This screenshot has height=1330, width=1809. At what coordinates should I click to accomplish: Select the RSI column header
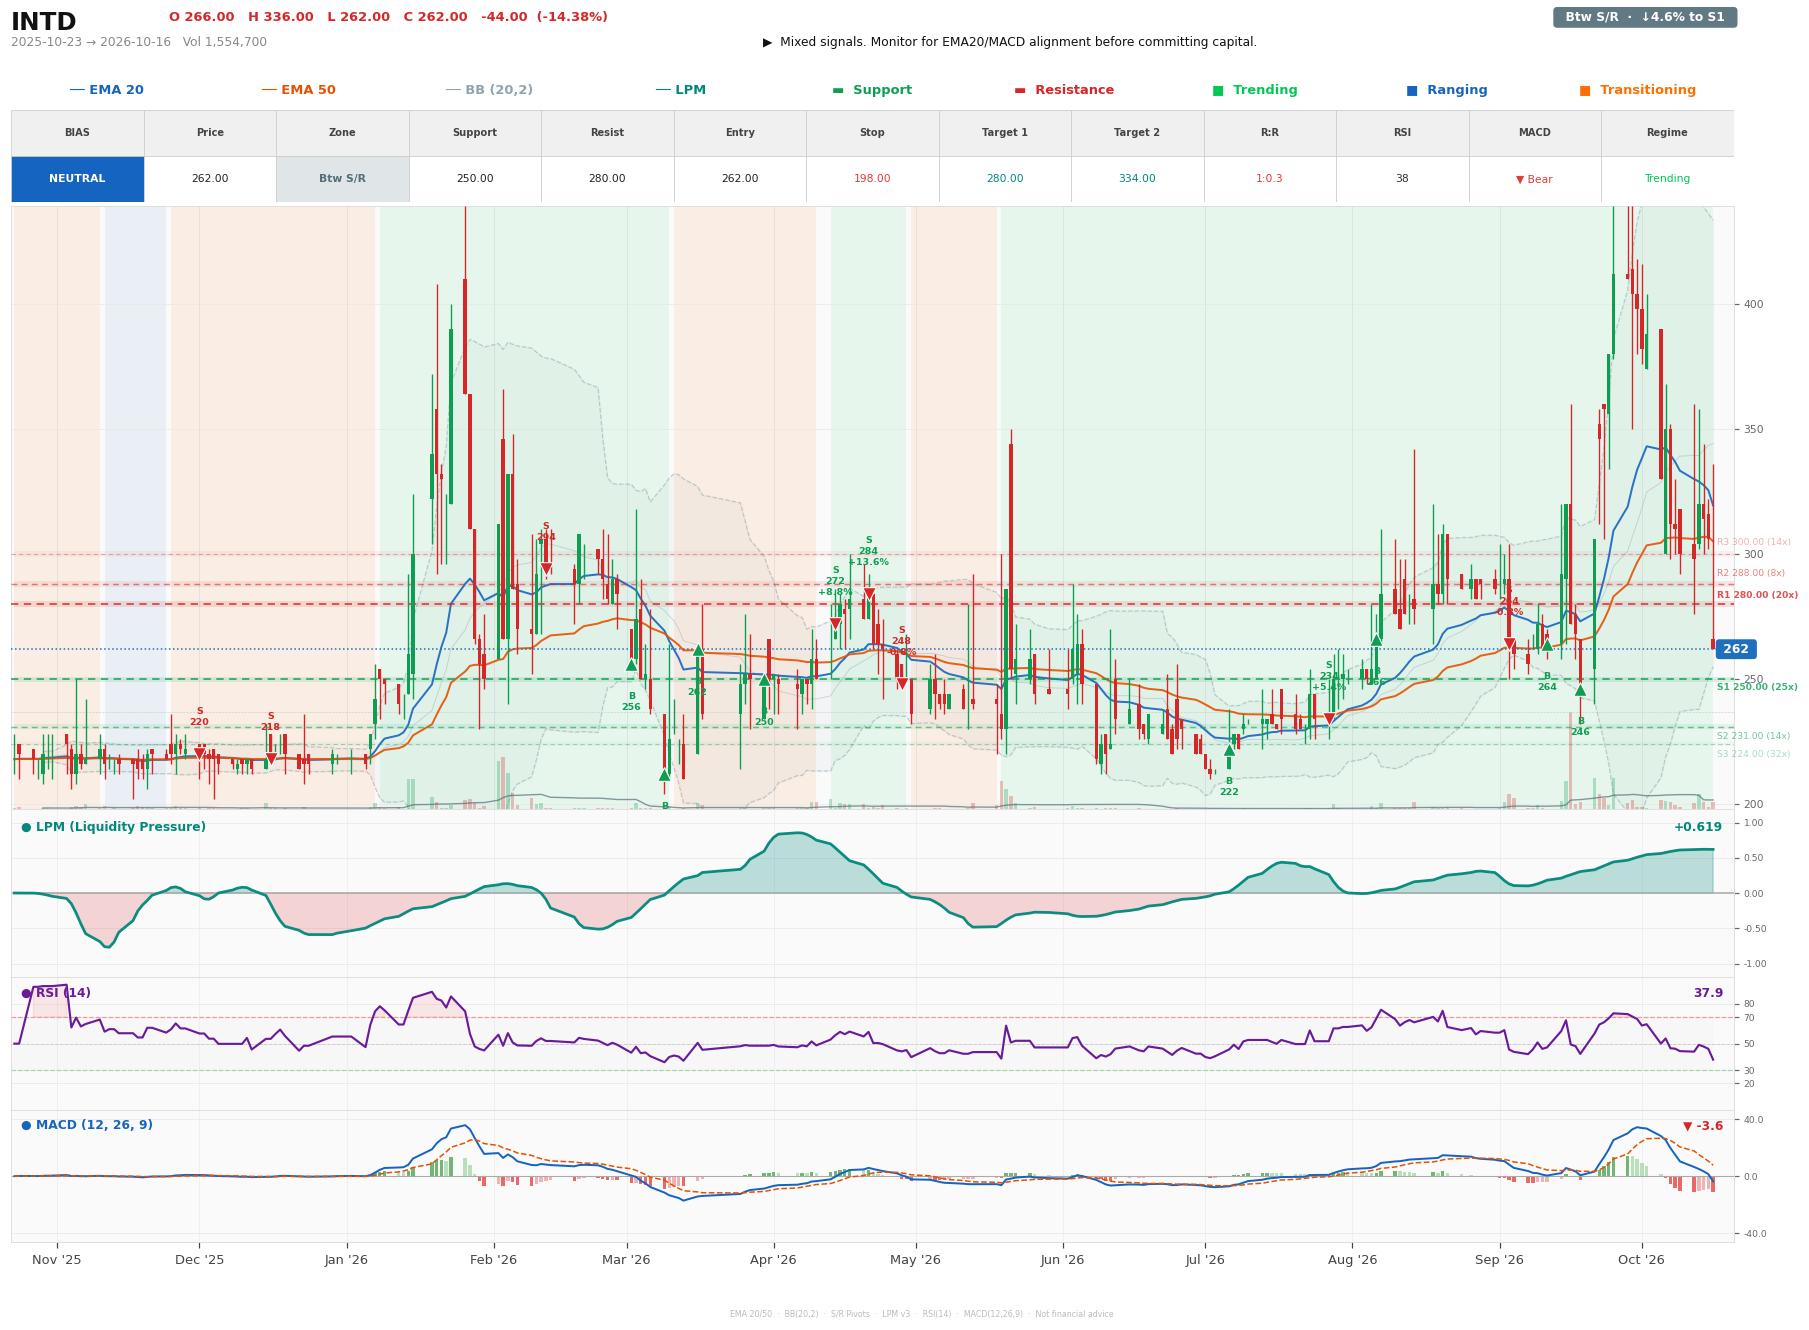tap(1402, 133)
